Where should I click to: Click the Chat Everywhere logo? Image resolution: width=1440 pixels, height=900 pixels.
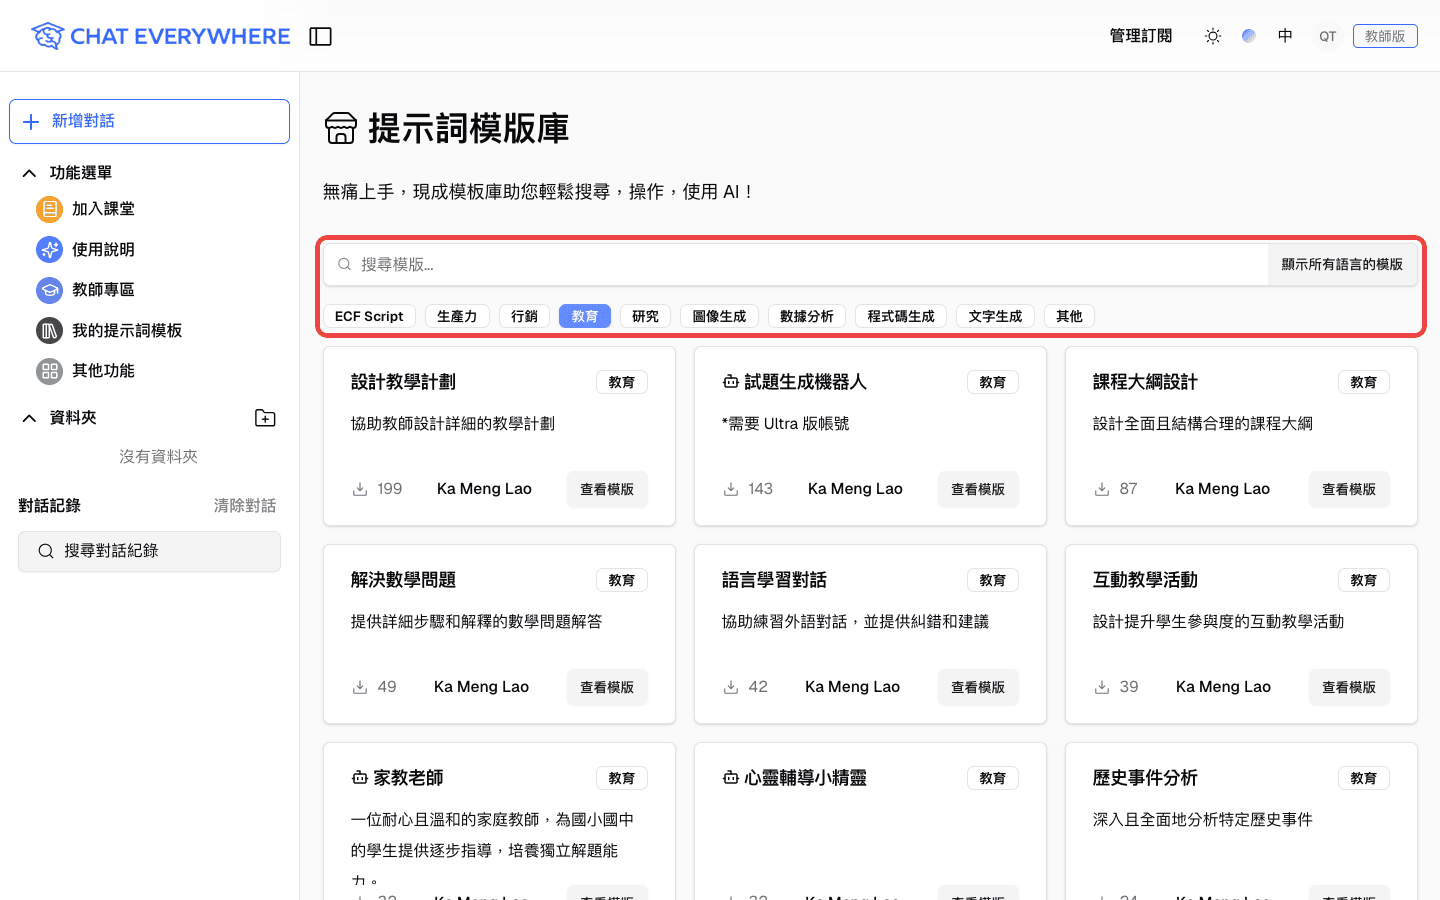tap(160, 36)
